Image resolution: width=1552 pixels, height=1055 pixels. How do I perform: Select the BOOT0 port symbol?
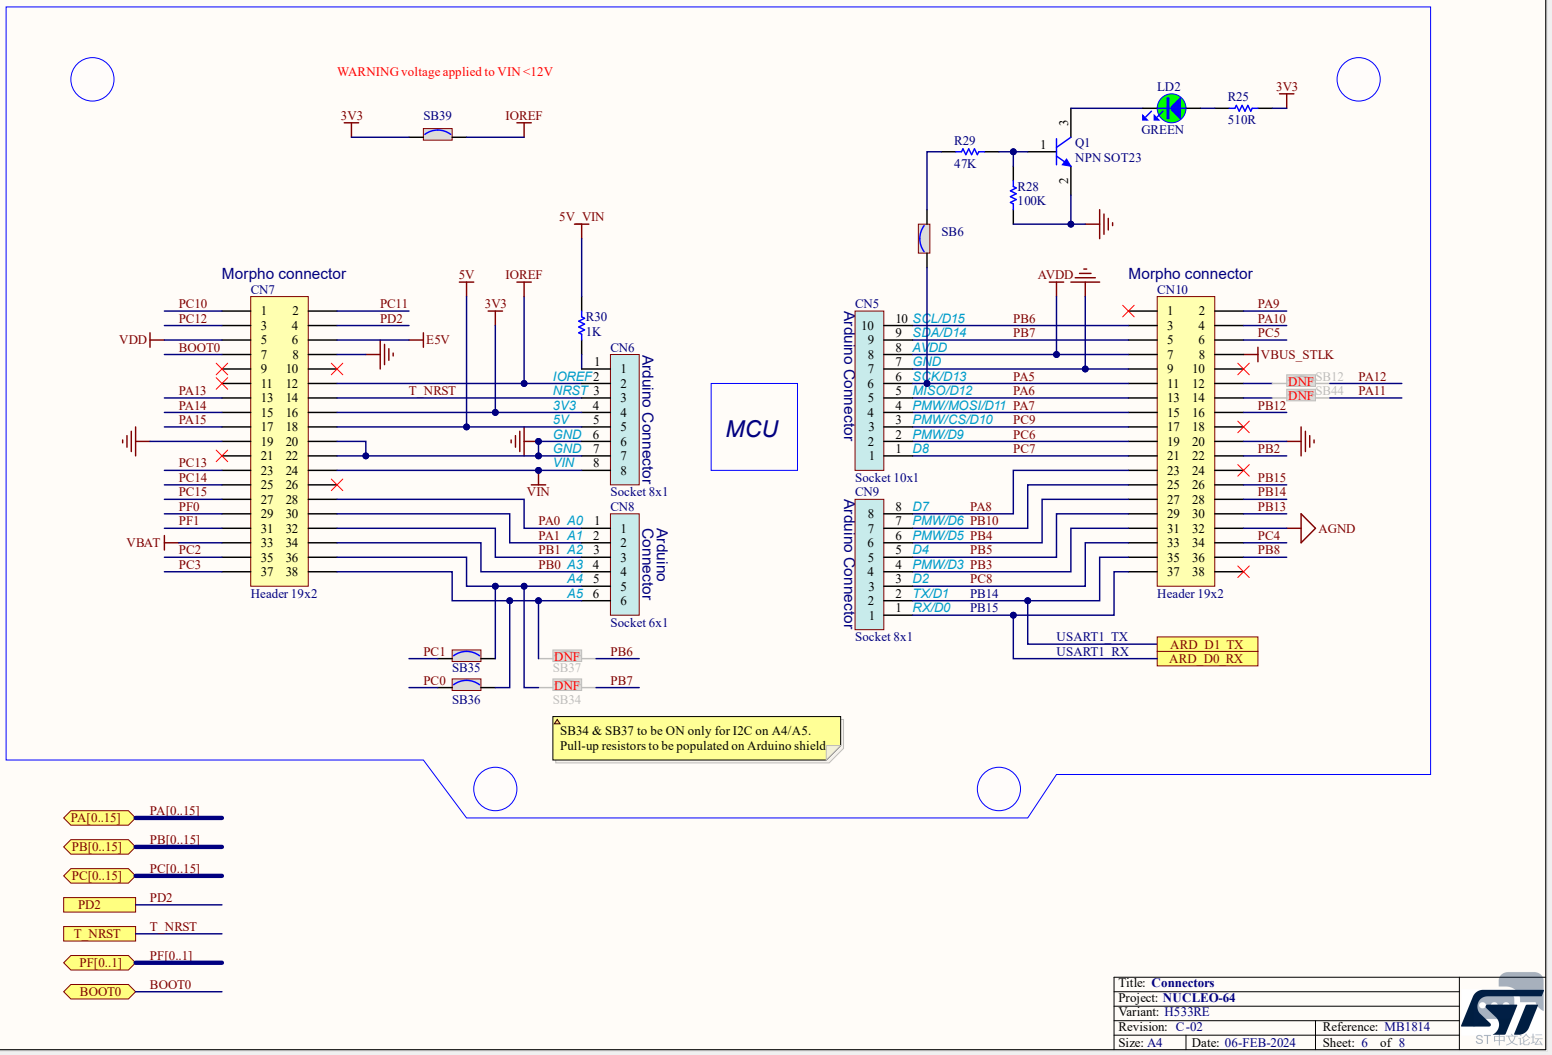point(99,992)
